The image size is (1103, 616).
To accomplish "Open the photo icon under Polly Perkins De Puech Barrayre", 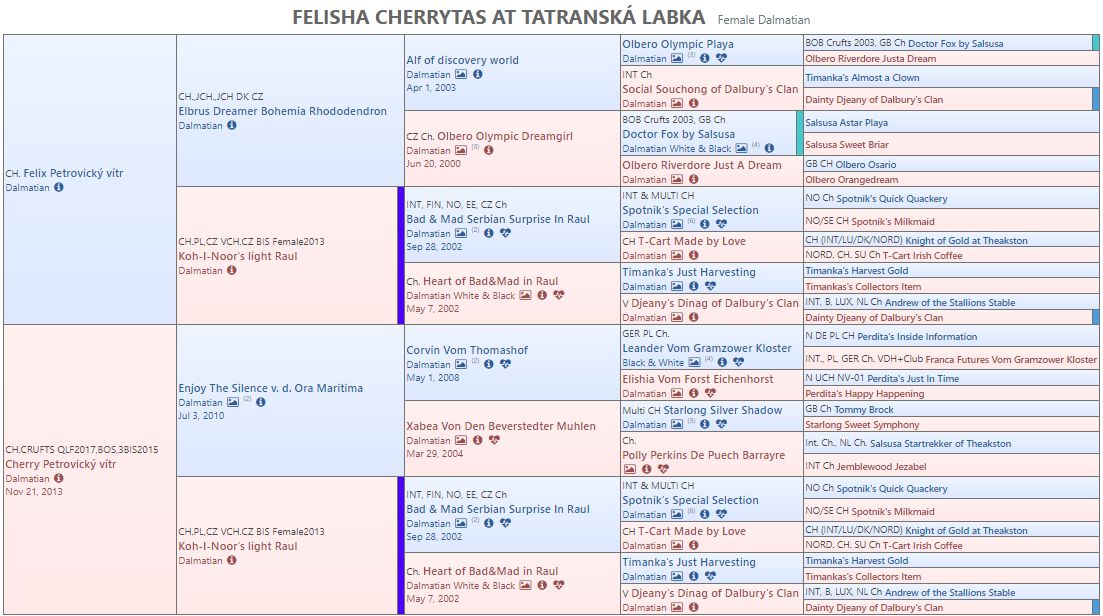I will point(630,469).
